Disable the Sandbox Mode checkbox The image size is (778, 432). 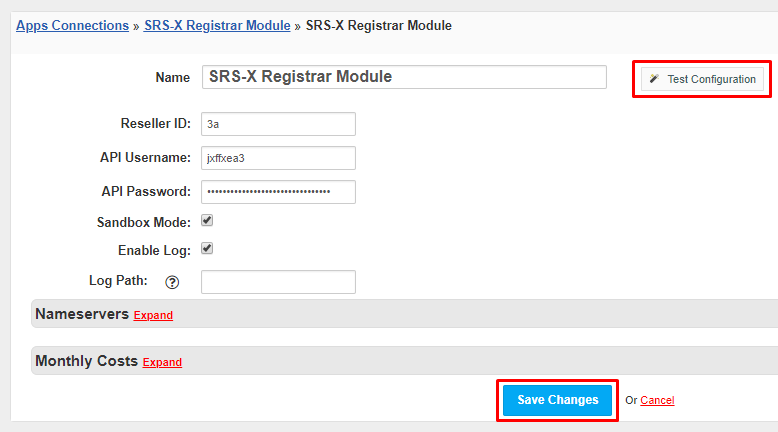click(x=207, y=220)
